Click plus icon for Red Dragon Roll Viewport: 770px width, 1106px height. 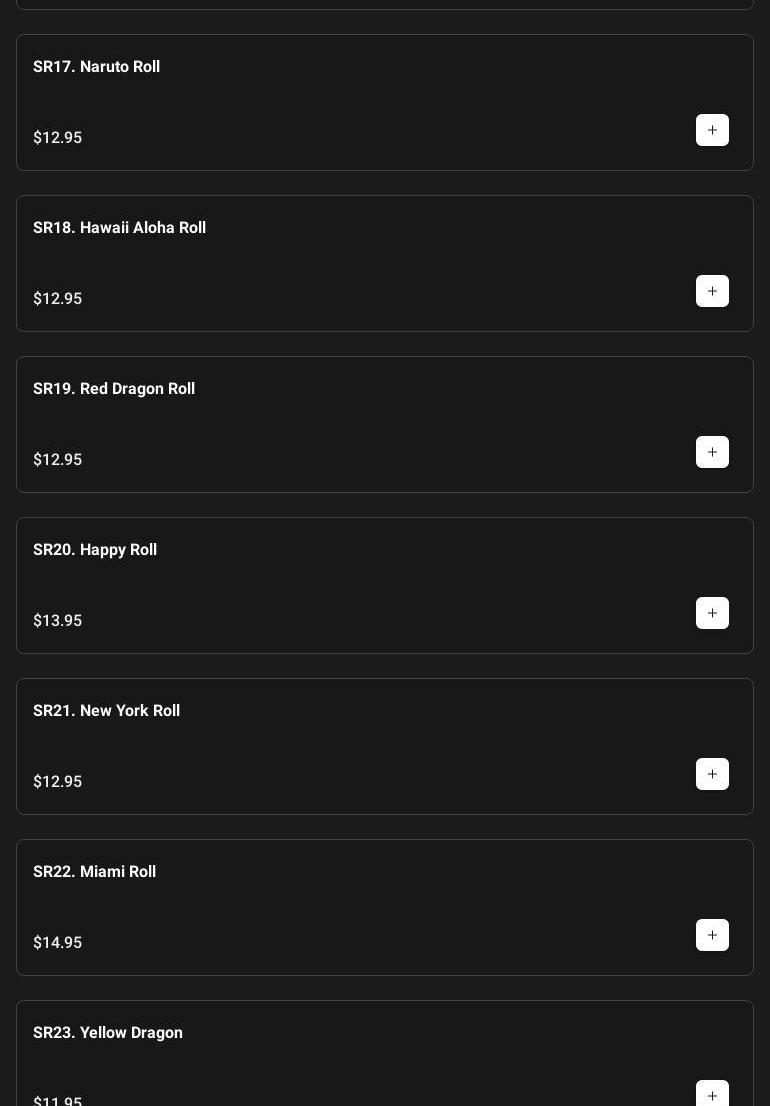tap(712, 452)
